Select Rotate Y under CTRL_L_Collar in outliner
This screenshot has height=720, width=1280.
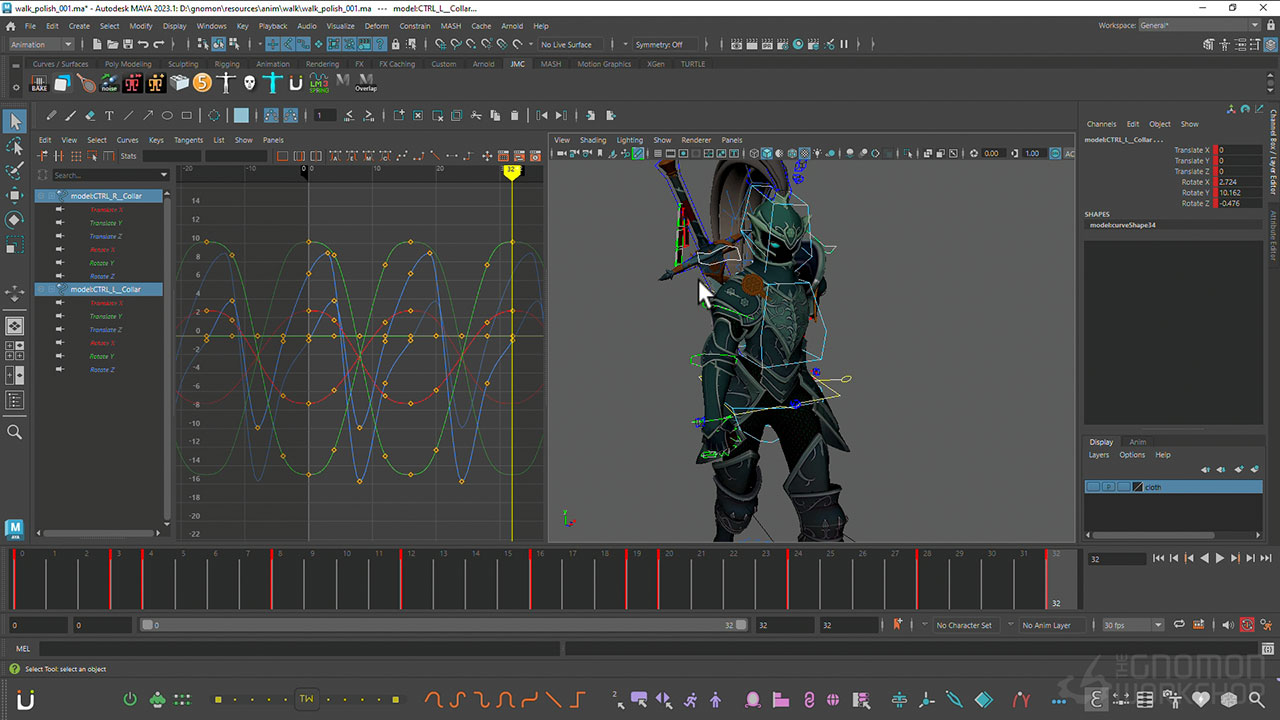click(101, 356)
